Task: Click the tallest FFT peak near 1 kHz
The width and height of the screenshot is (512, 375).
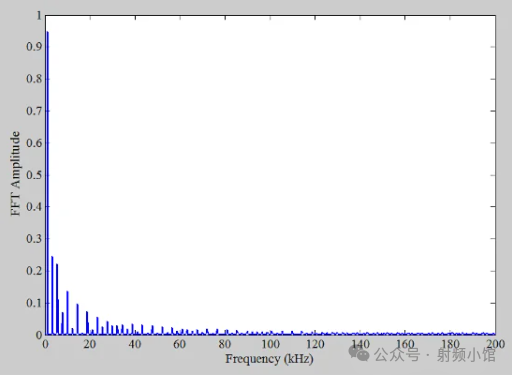Action: coord(47,183)
